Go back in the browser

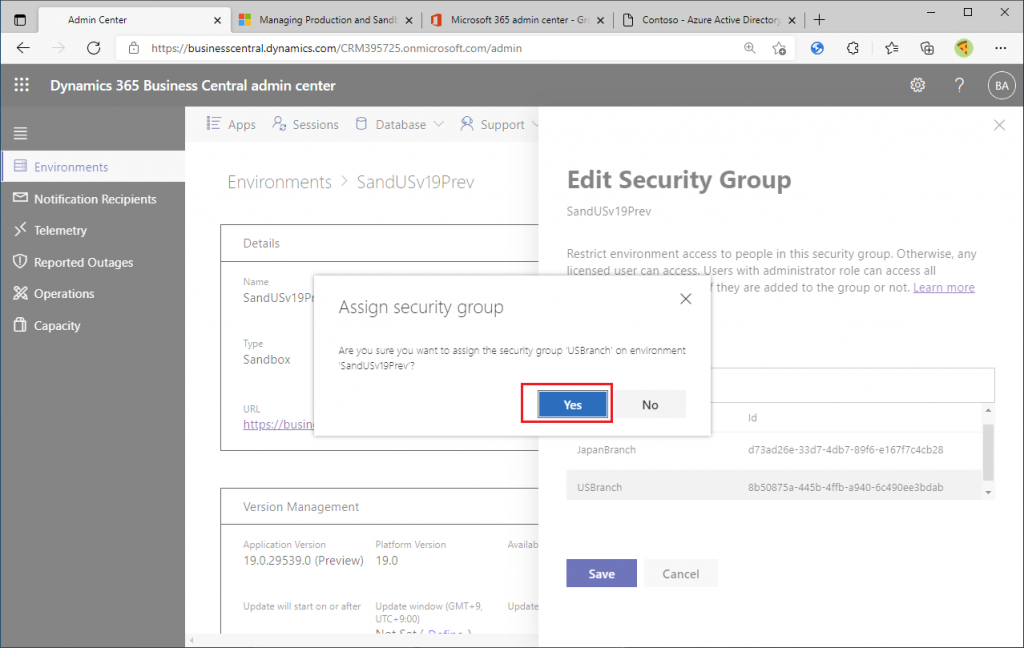(x=24, y=48)
